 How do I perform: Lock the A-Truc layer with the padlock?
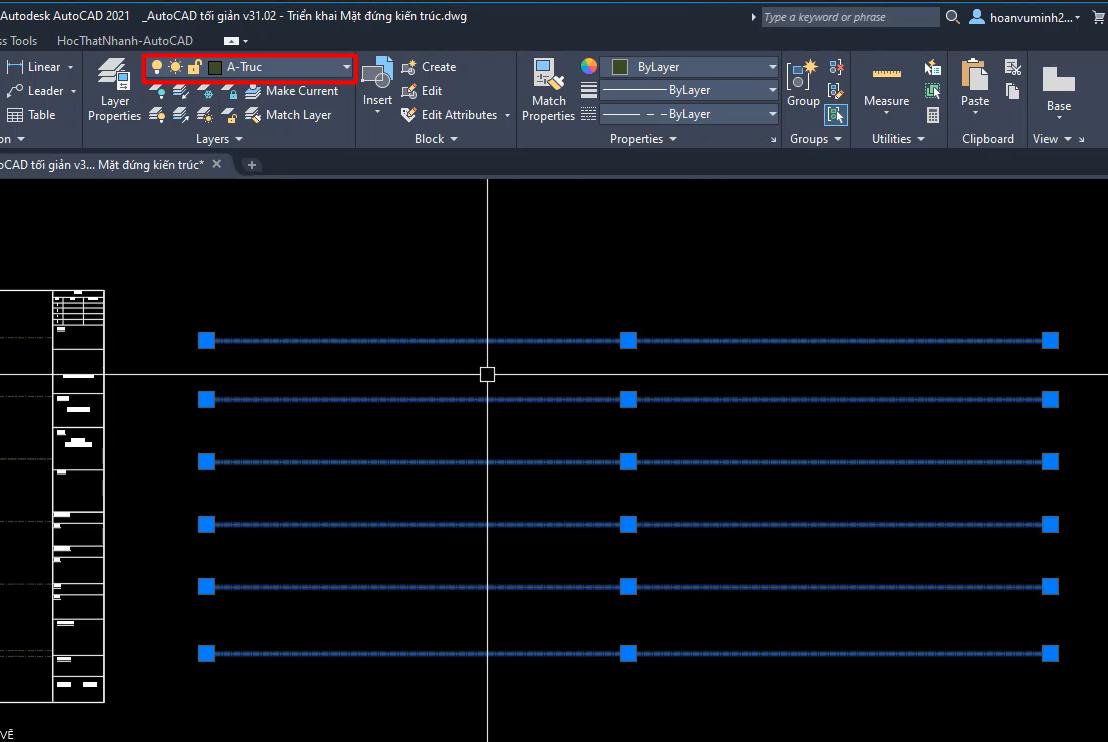[x=194, y=67]
